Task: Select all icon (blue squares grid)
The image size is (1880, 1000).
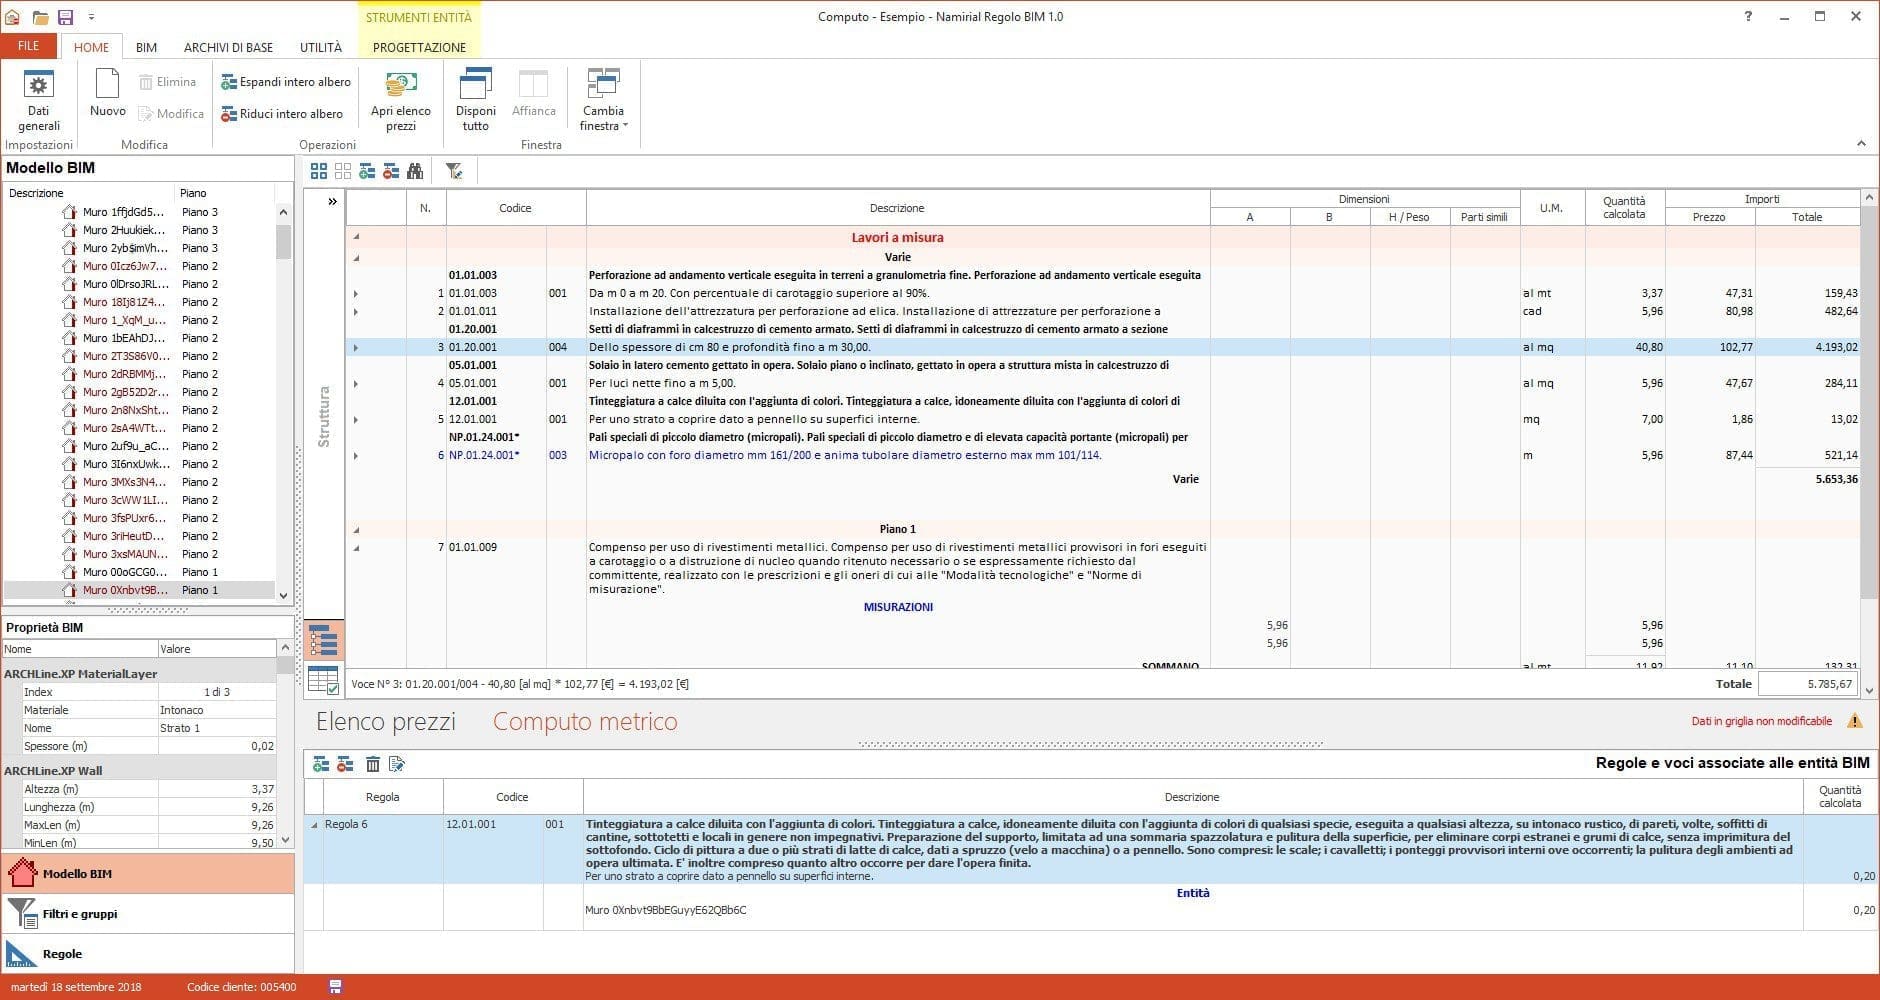Action: point(319,171)
